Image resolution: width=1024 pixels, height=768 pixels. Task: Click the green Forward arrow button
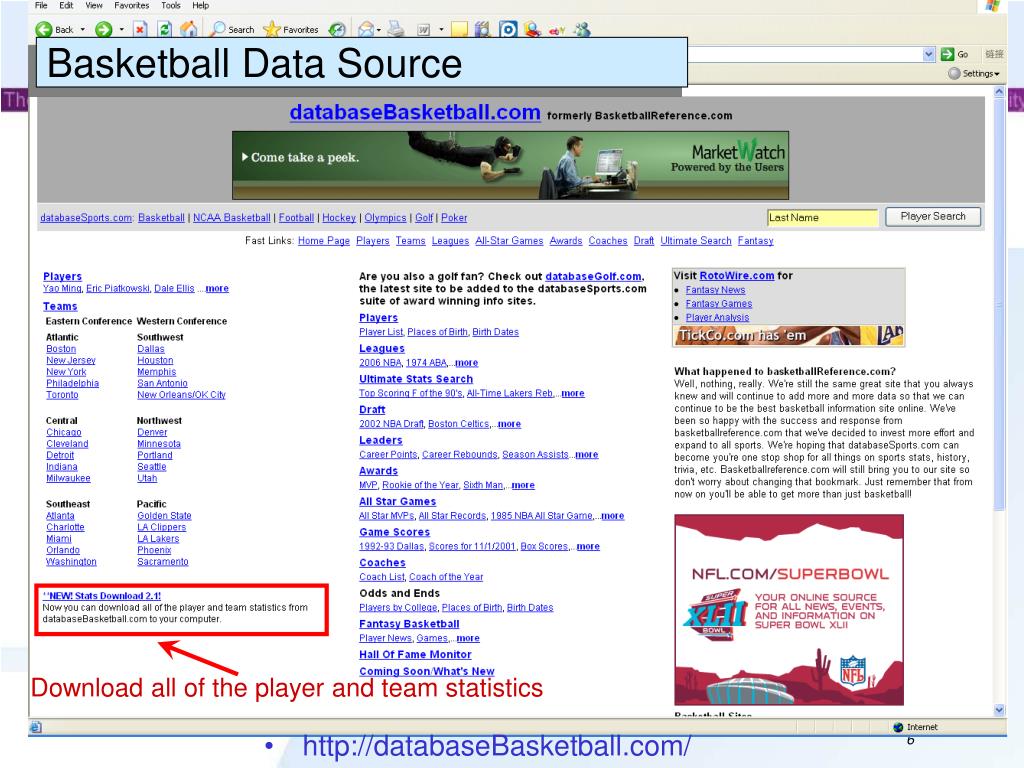point(103,29)
